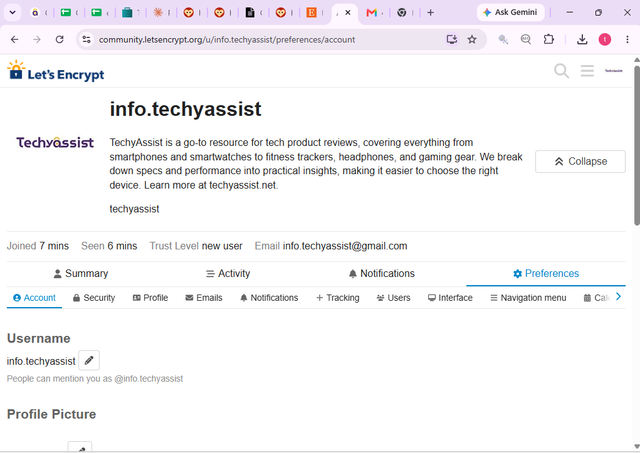The height and width of the screenshot is (453, 640).
Task: Open the Profile preferences section
Action: (x=150, y=298)
